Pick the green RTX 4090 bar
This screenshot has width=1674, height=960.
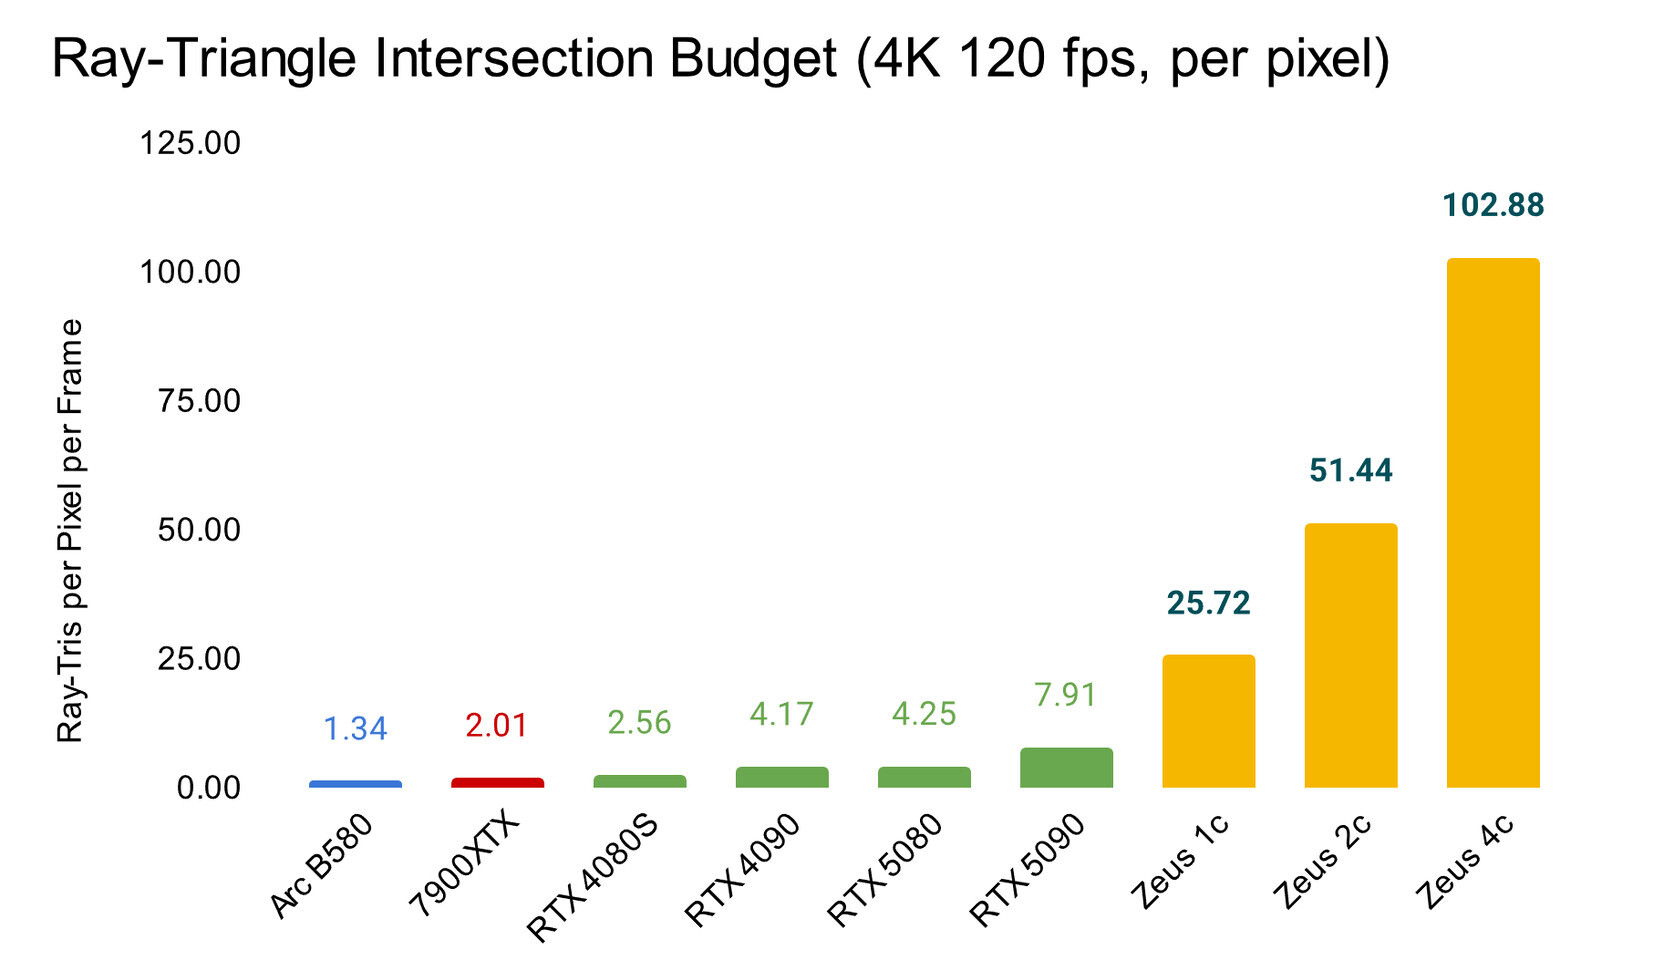[782, 777]
